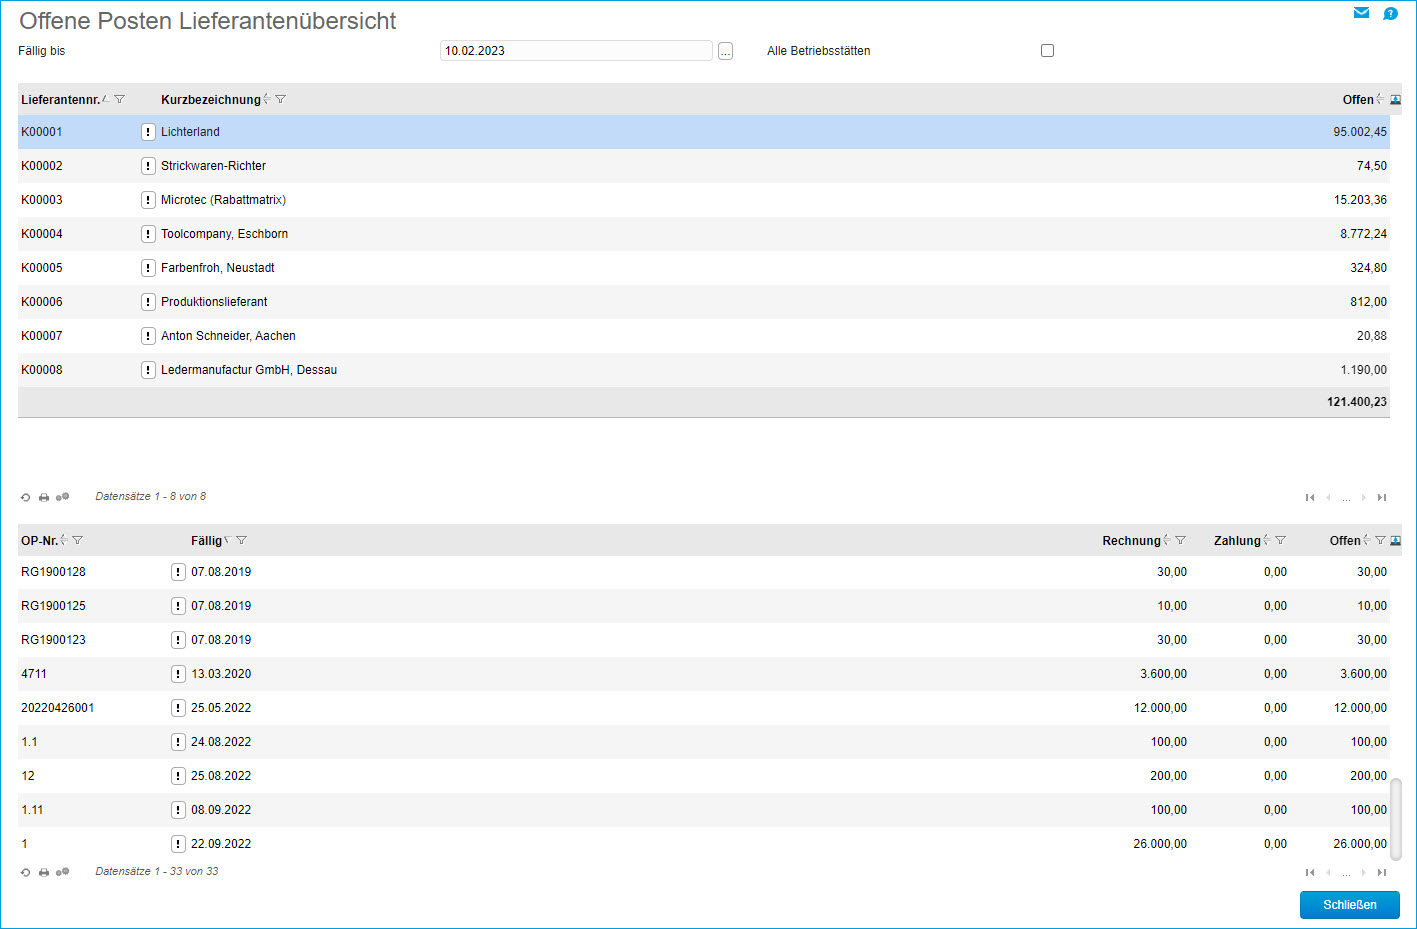Click the Fällig bis date input field
Screen dimensions: 1417x929
pos(575,51)
